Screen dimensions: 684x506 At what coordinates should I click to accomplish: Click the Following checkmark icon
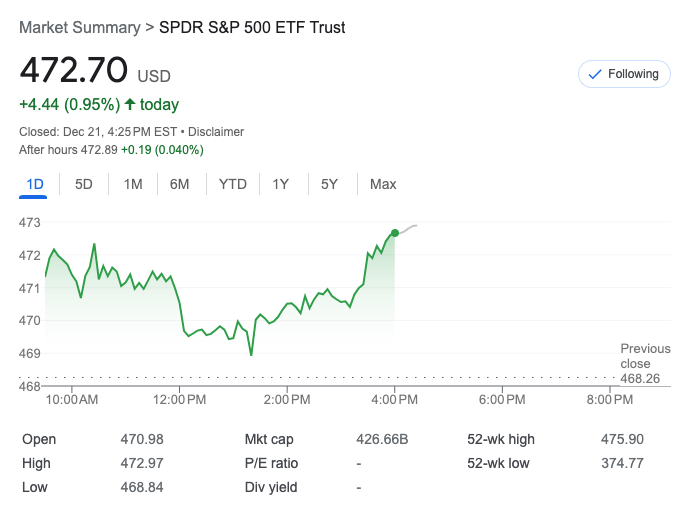point(595,74)
